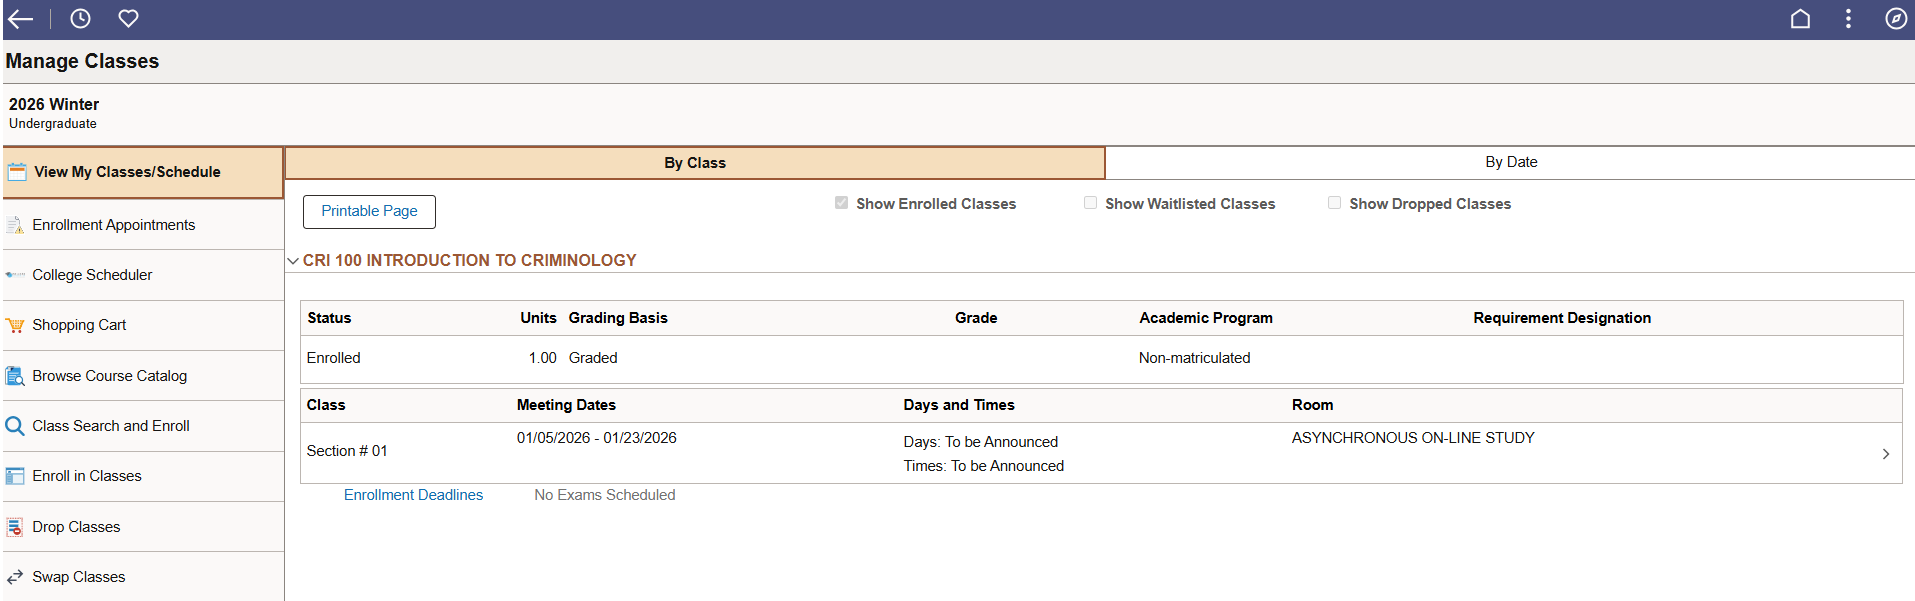Enable Show Waitlisted Classes checkbox
The image size is (1915, 601).
tap(1090, 203)
